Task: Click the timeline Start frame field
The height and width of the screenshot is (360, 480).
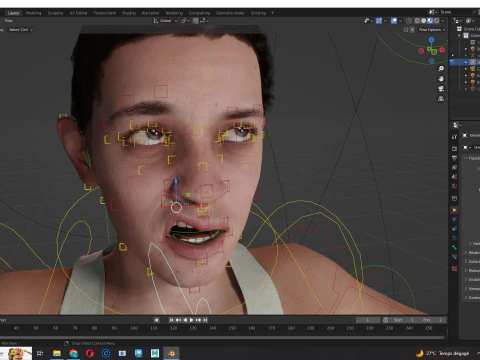Action: pos(404,320)
